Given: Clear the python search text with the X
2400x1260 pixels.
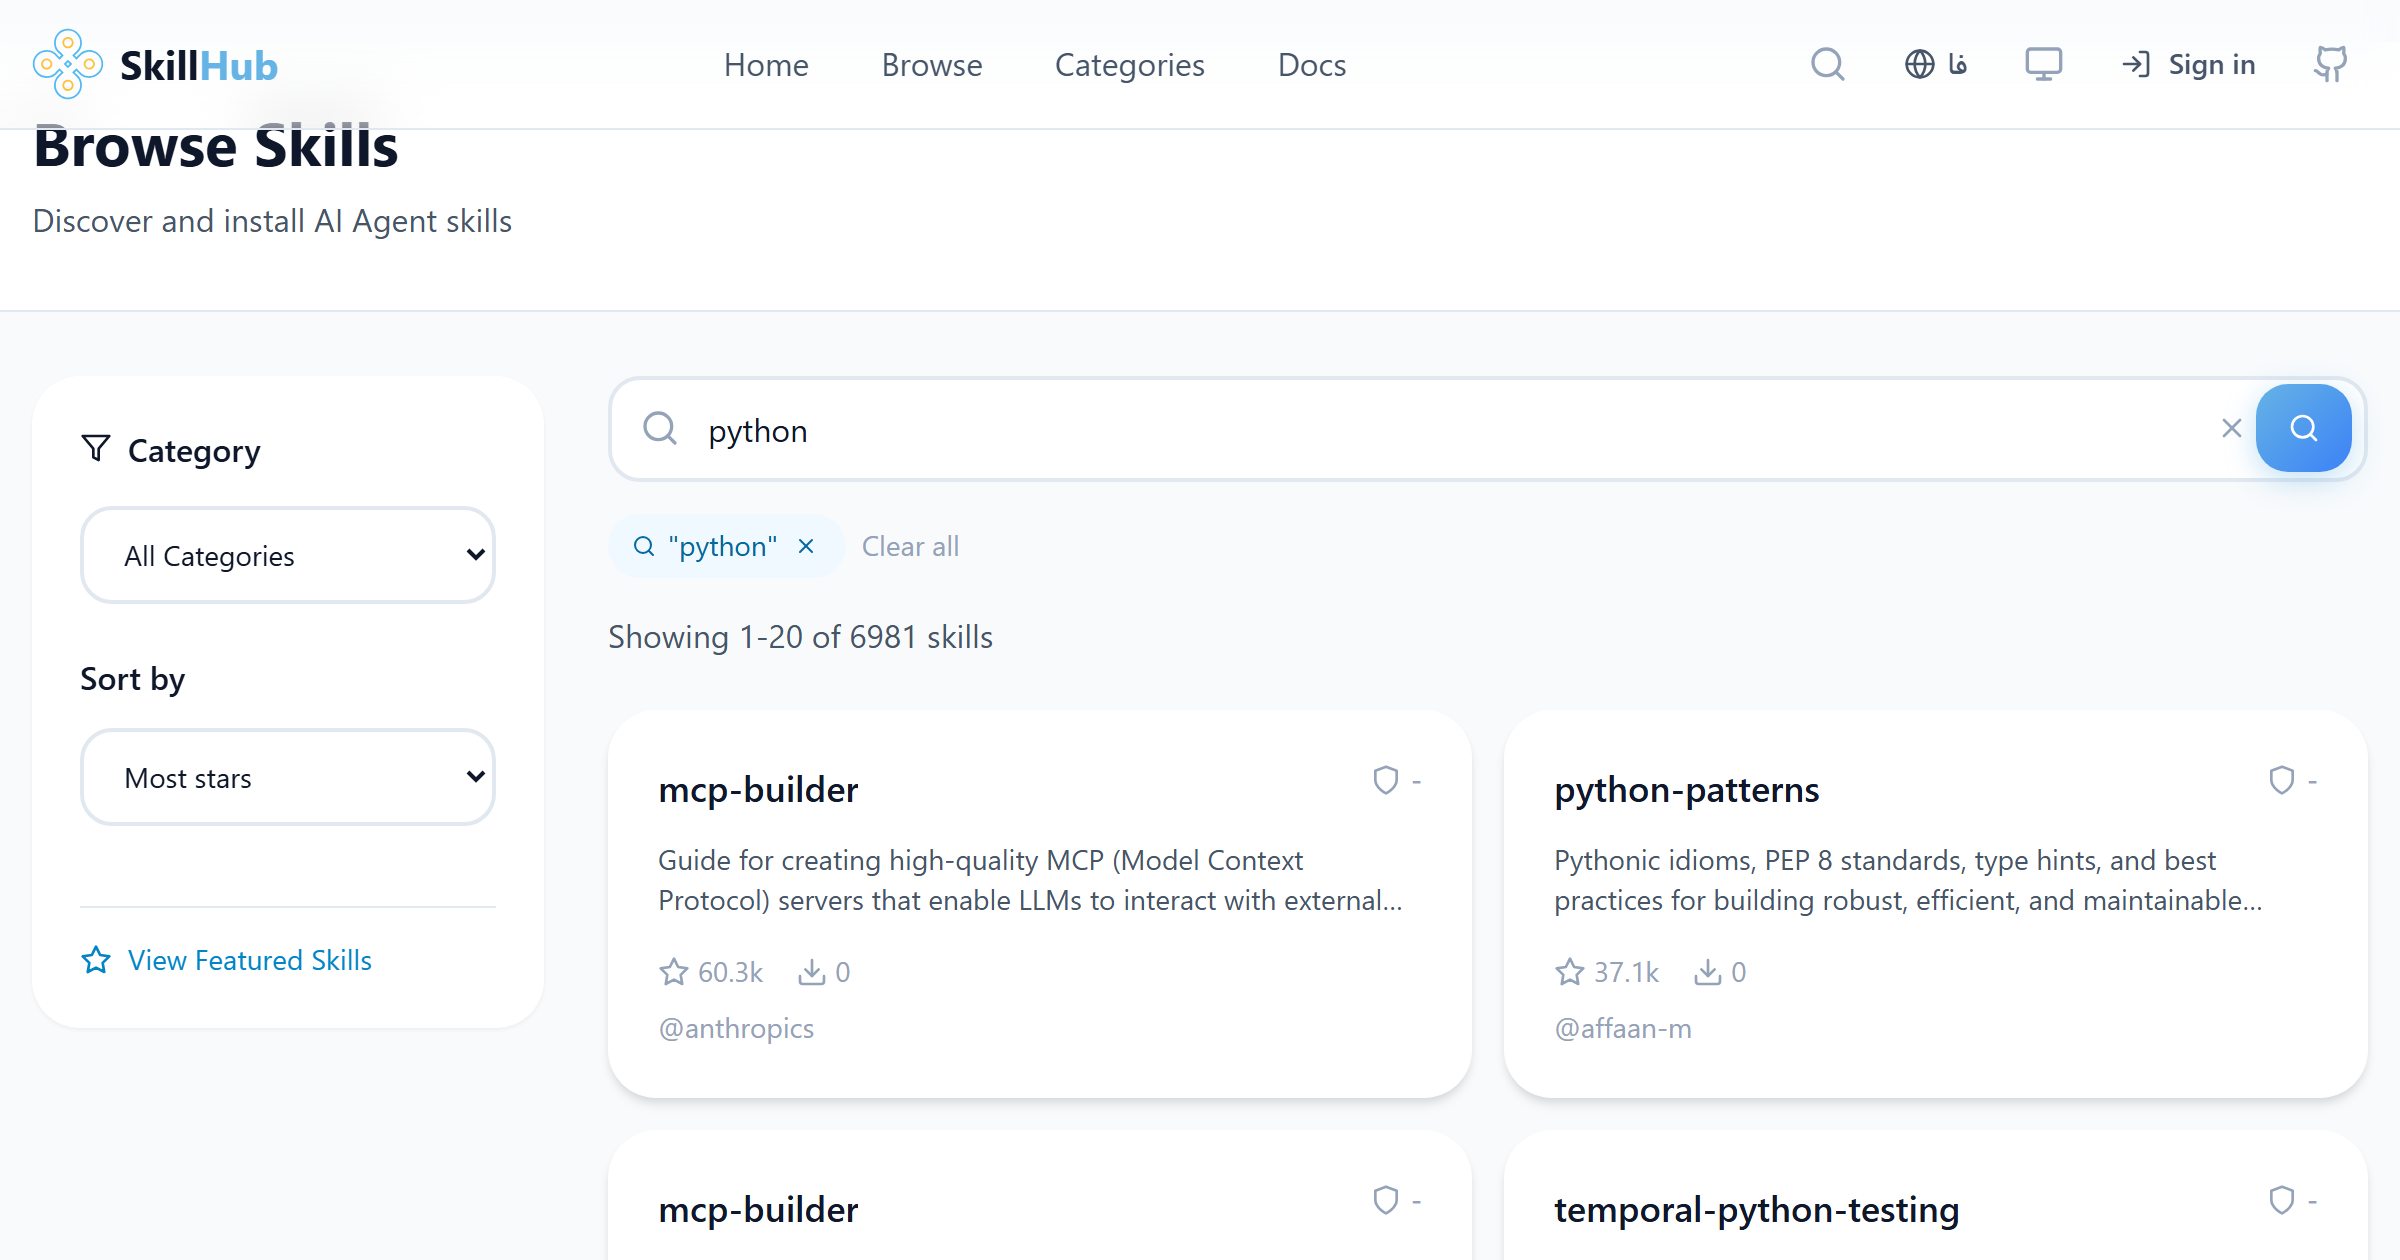Looking at the screenshot, I should click(2231, 428).
